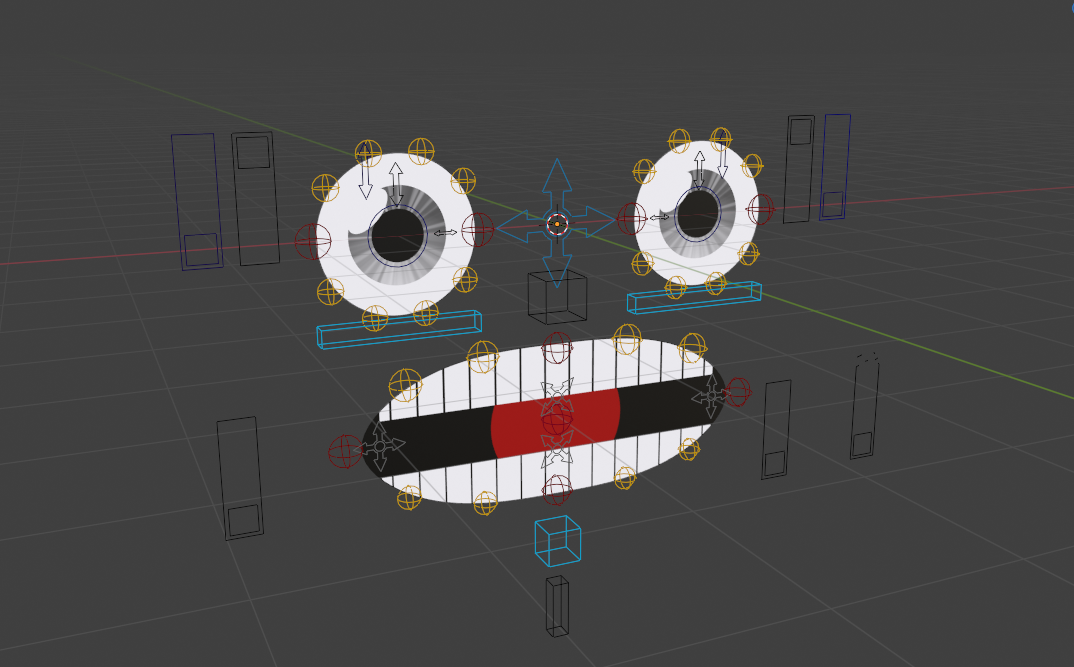Select the left eye's black pupil
Viewport: 1074px width, 667px height.
click(x=398, y=235)
